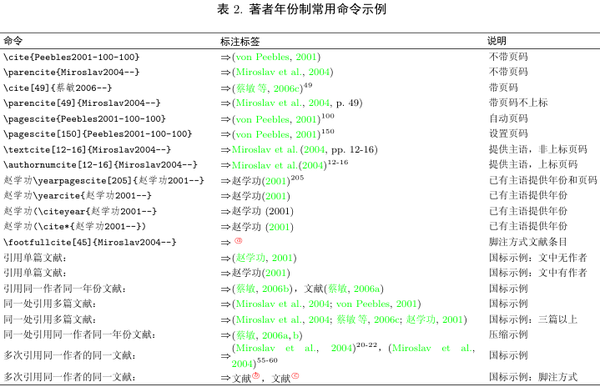Screen dimensions: 600x387
Task: Select the \authornumcite[12-16]{Miroslav2004--} command text
Action: [x=100, y=165]
